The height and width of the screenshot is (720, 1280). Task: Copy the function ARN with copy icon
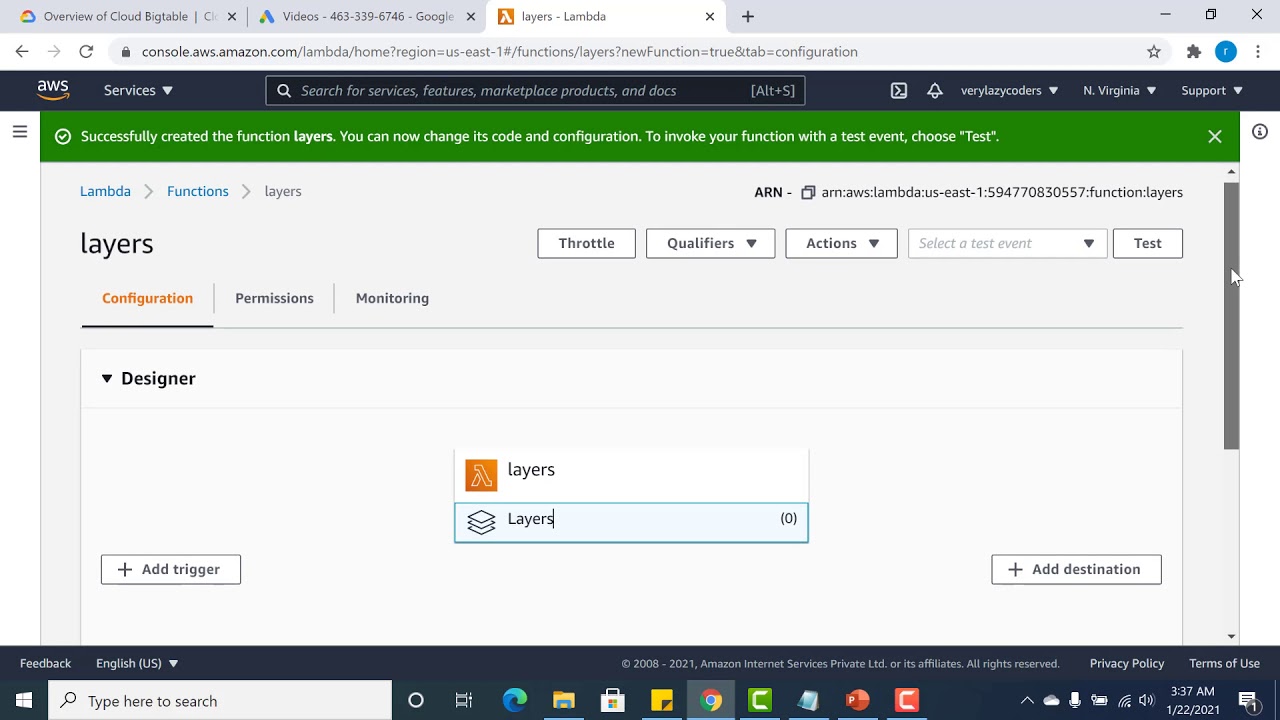808,192
